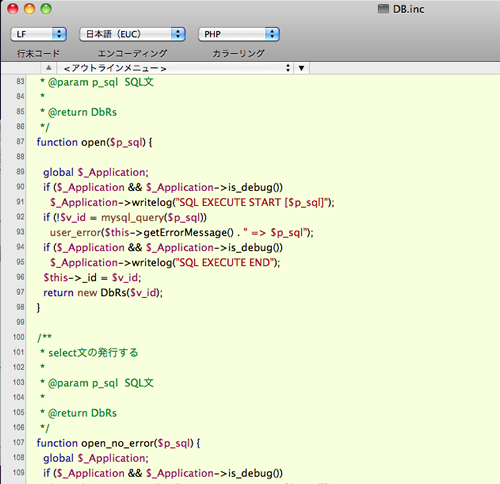Click line number 98 in the gutter
Viewport: 500px width, 484px height.
point(20,307)
